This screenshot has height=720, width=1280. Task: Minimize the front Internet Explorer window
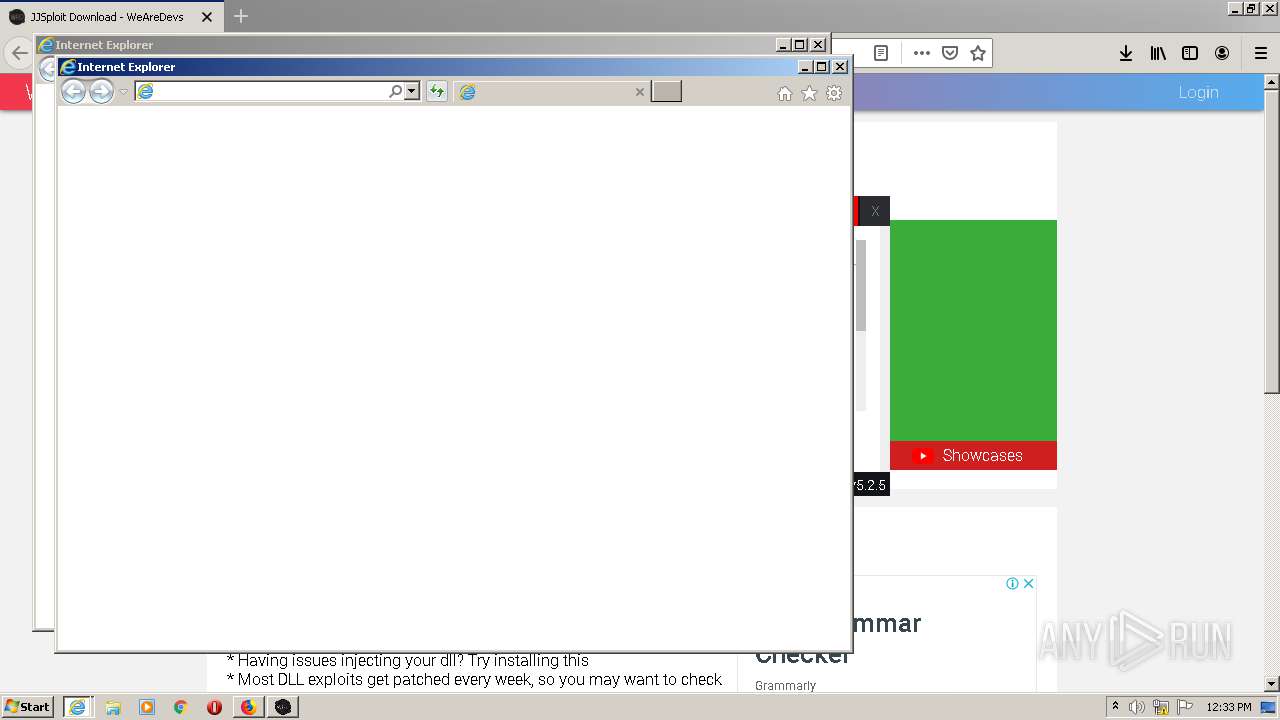(x=805, y=67)
